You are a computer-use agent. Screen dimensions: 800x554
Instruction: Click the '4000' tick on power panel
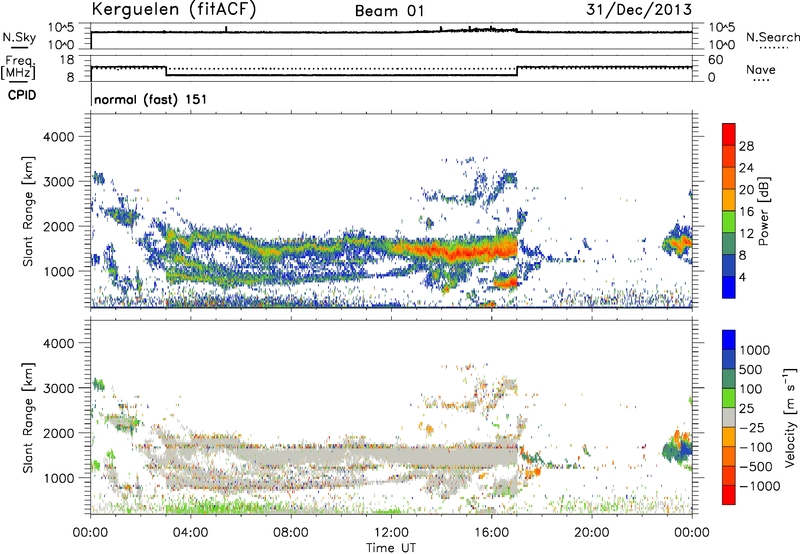tap(58, 137)
